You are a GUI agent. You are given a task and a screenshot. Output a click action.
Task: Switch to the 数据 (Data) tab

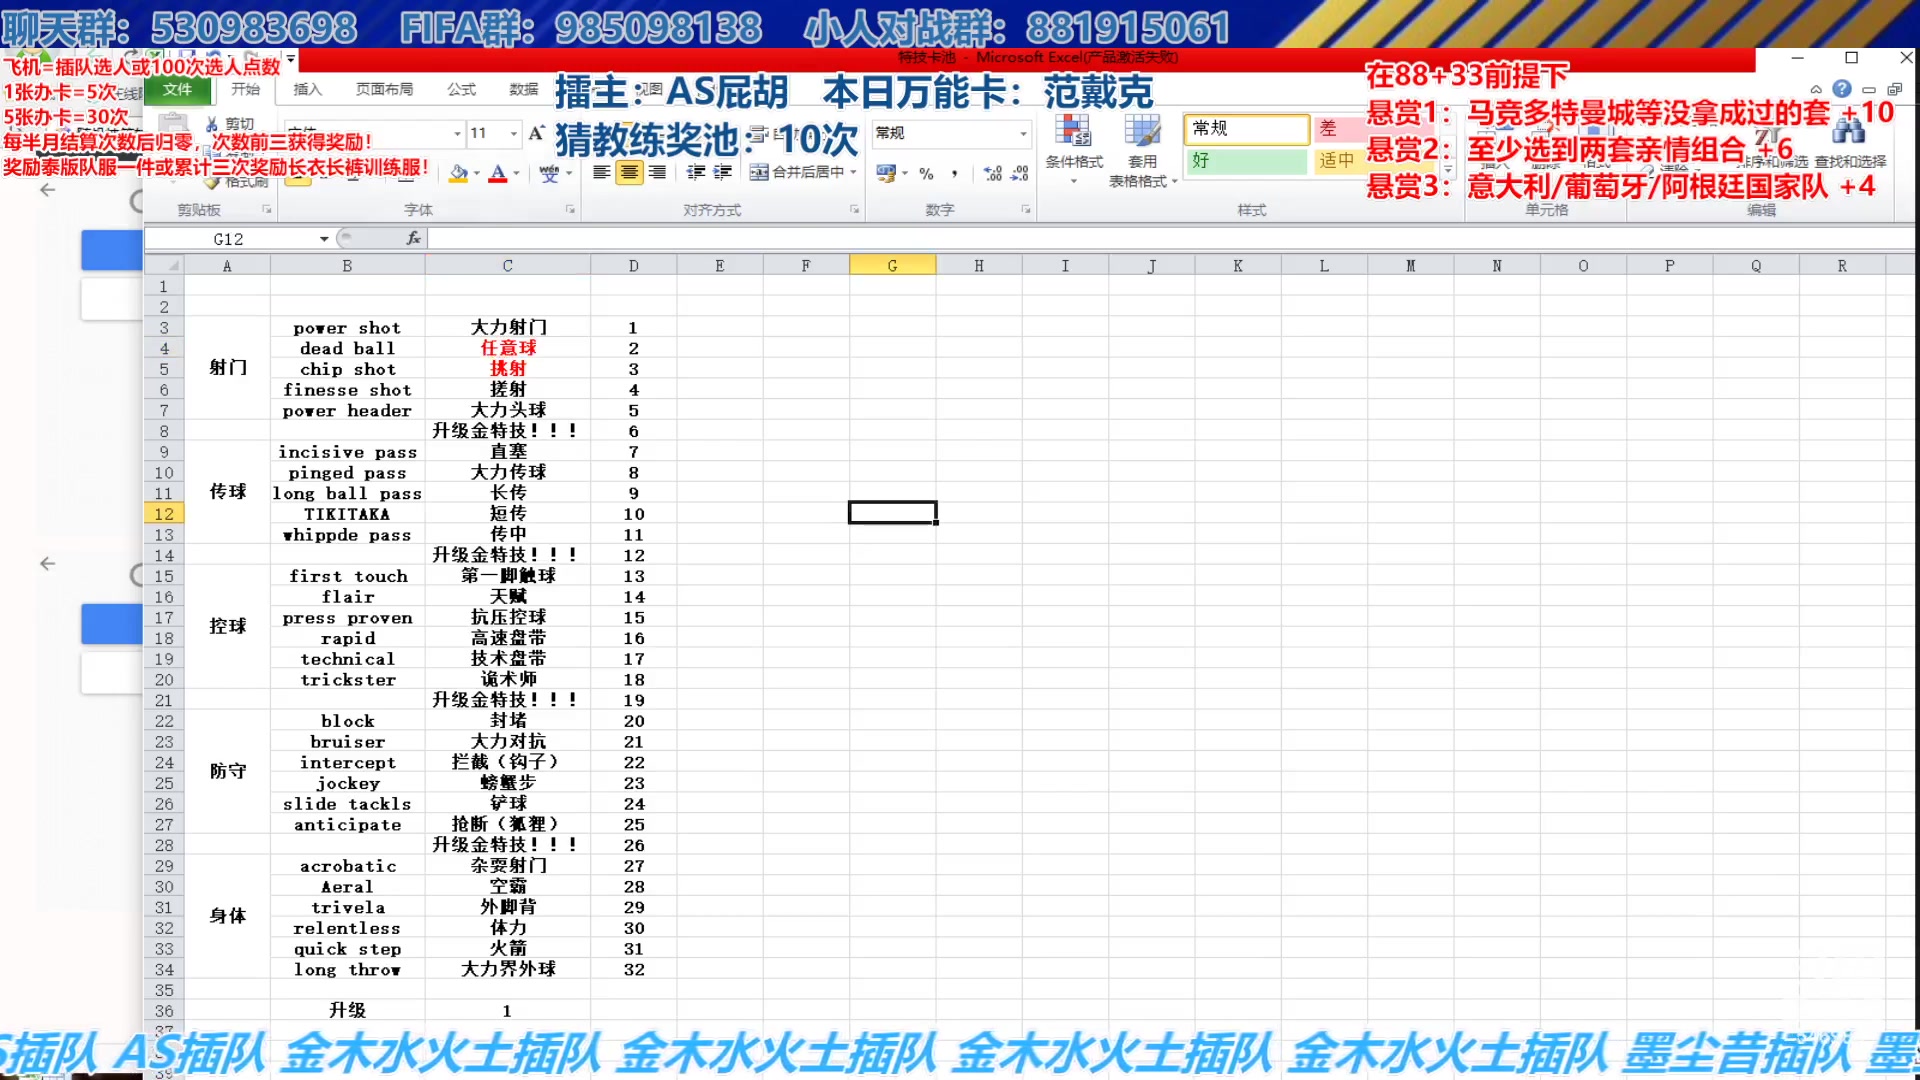(x=523, y=90)
